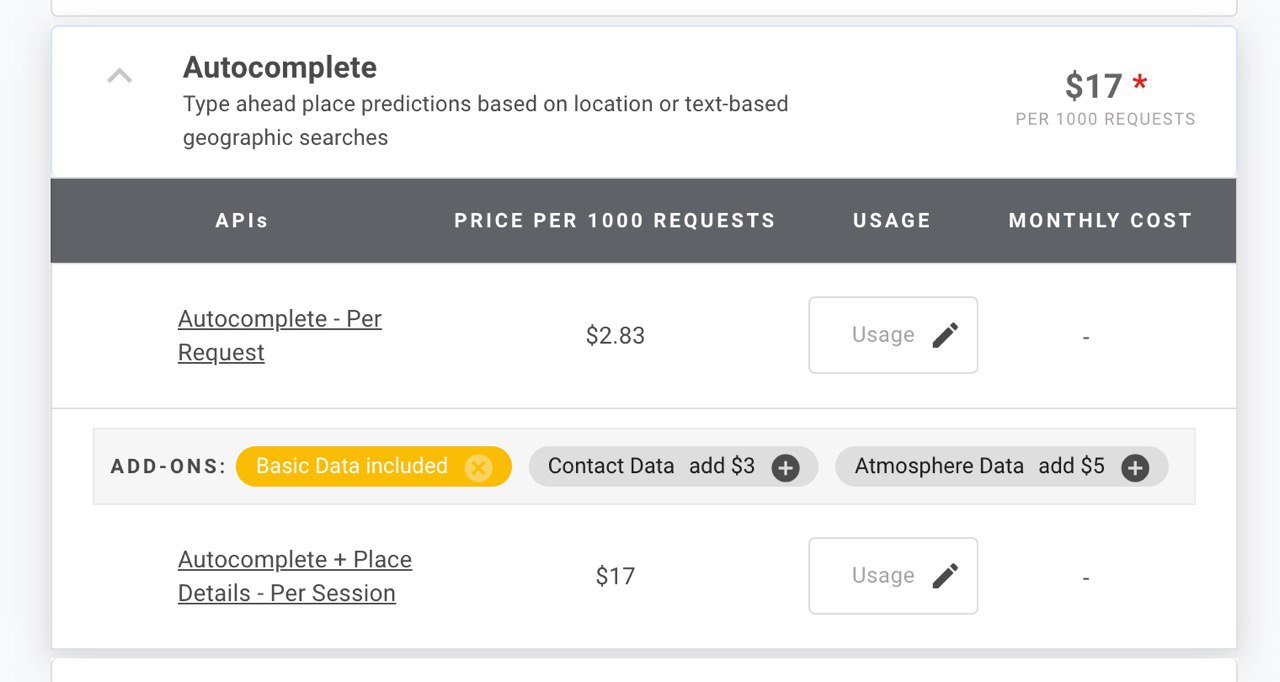Click pencil icon in Per Session usage box
The width and height of the screenshot is (1280, 682).
tap(945, 576)
